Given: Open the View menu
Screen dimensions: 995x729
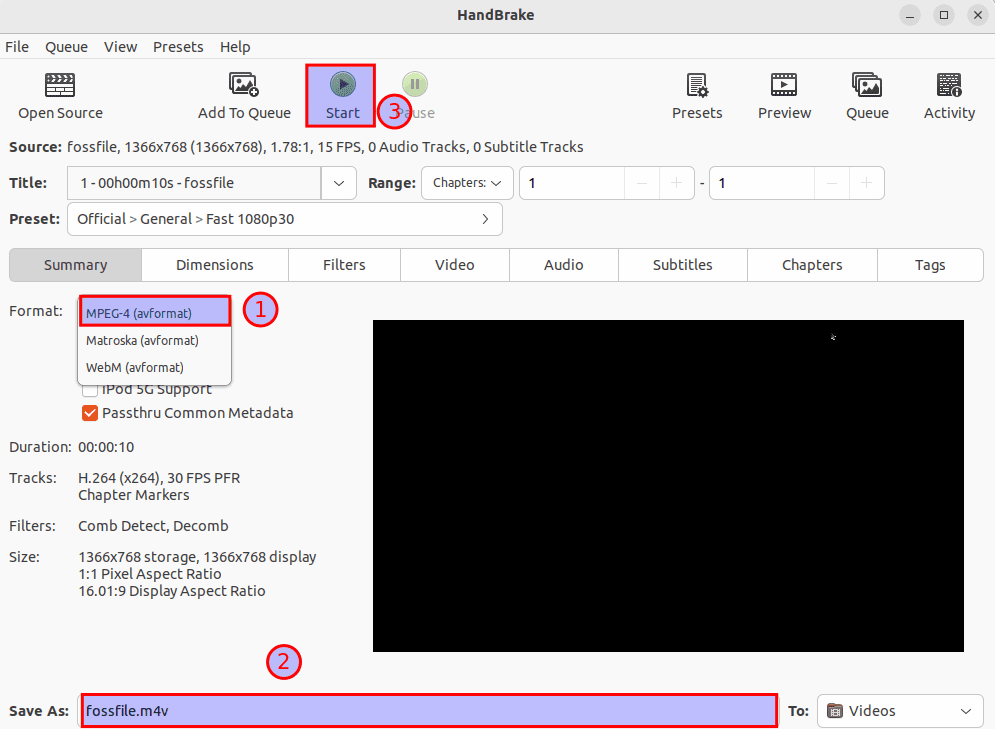Looking at the screenshot, I should click(121, 47).
